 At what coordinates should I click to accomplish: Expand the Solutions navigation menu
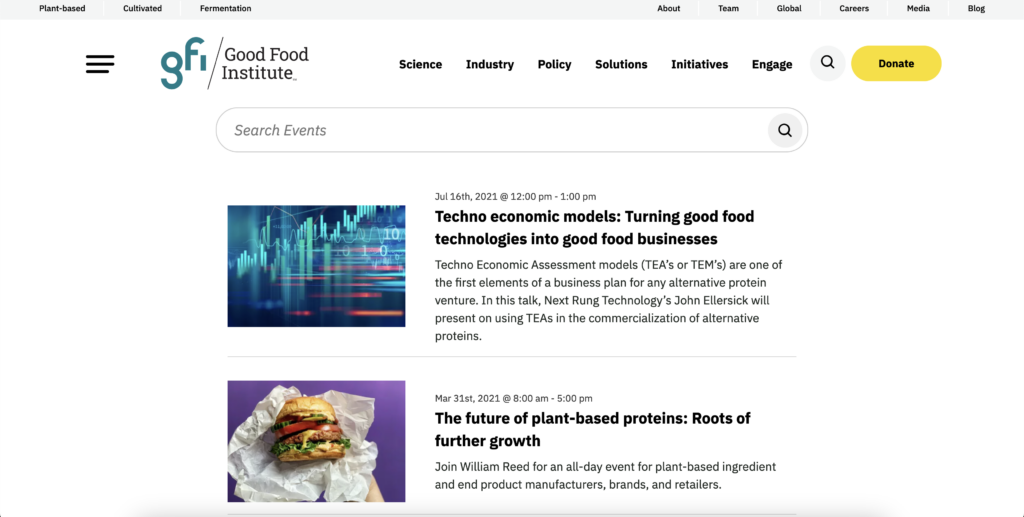(621, 64)
